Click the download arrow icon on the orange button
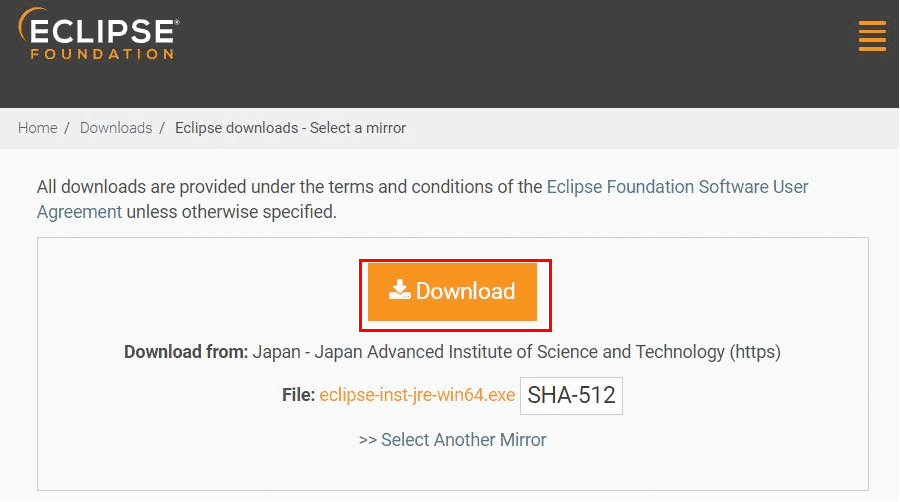The image size is (900, 502). point(400,290)
